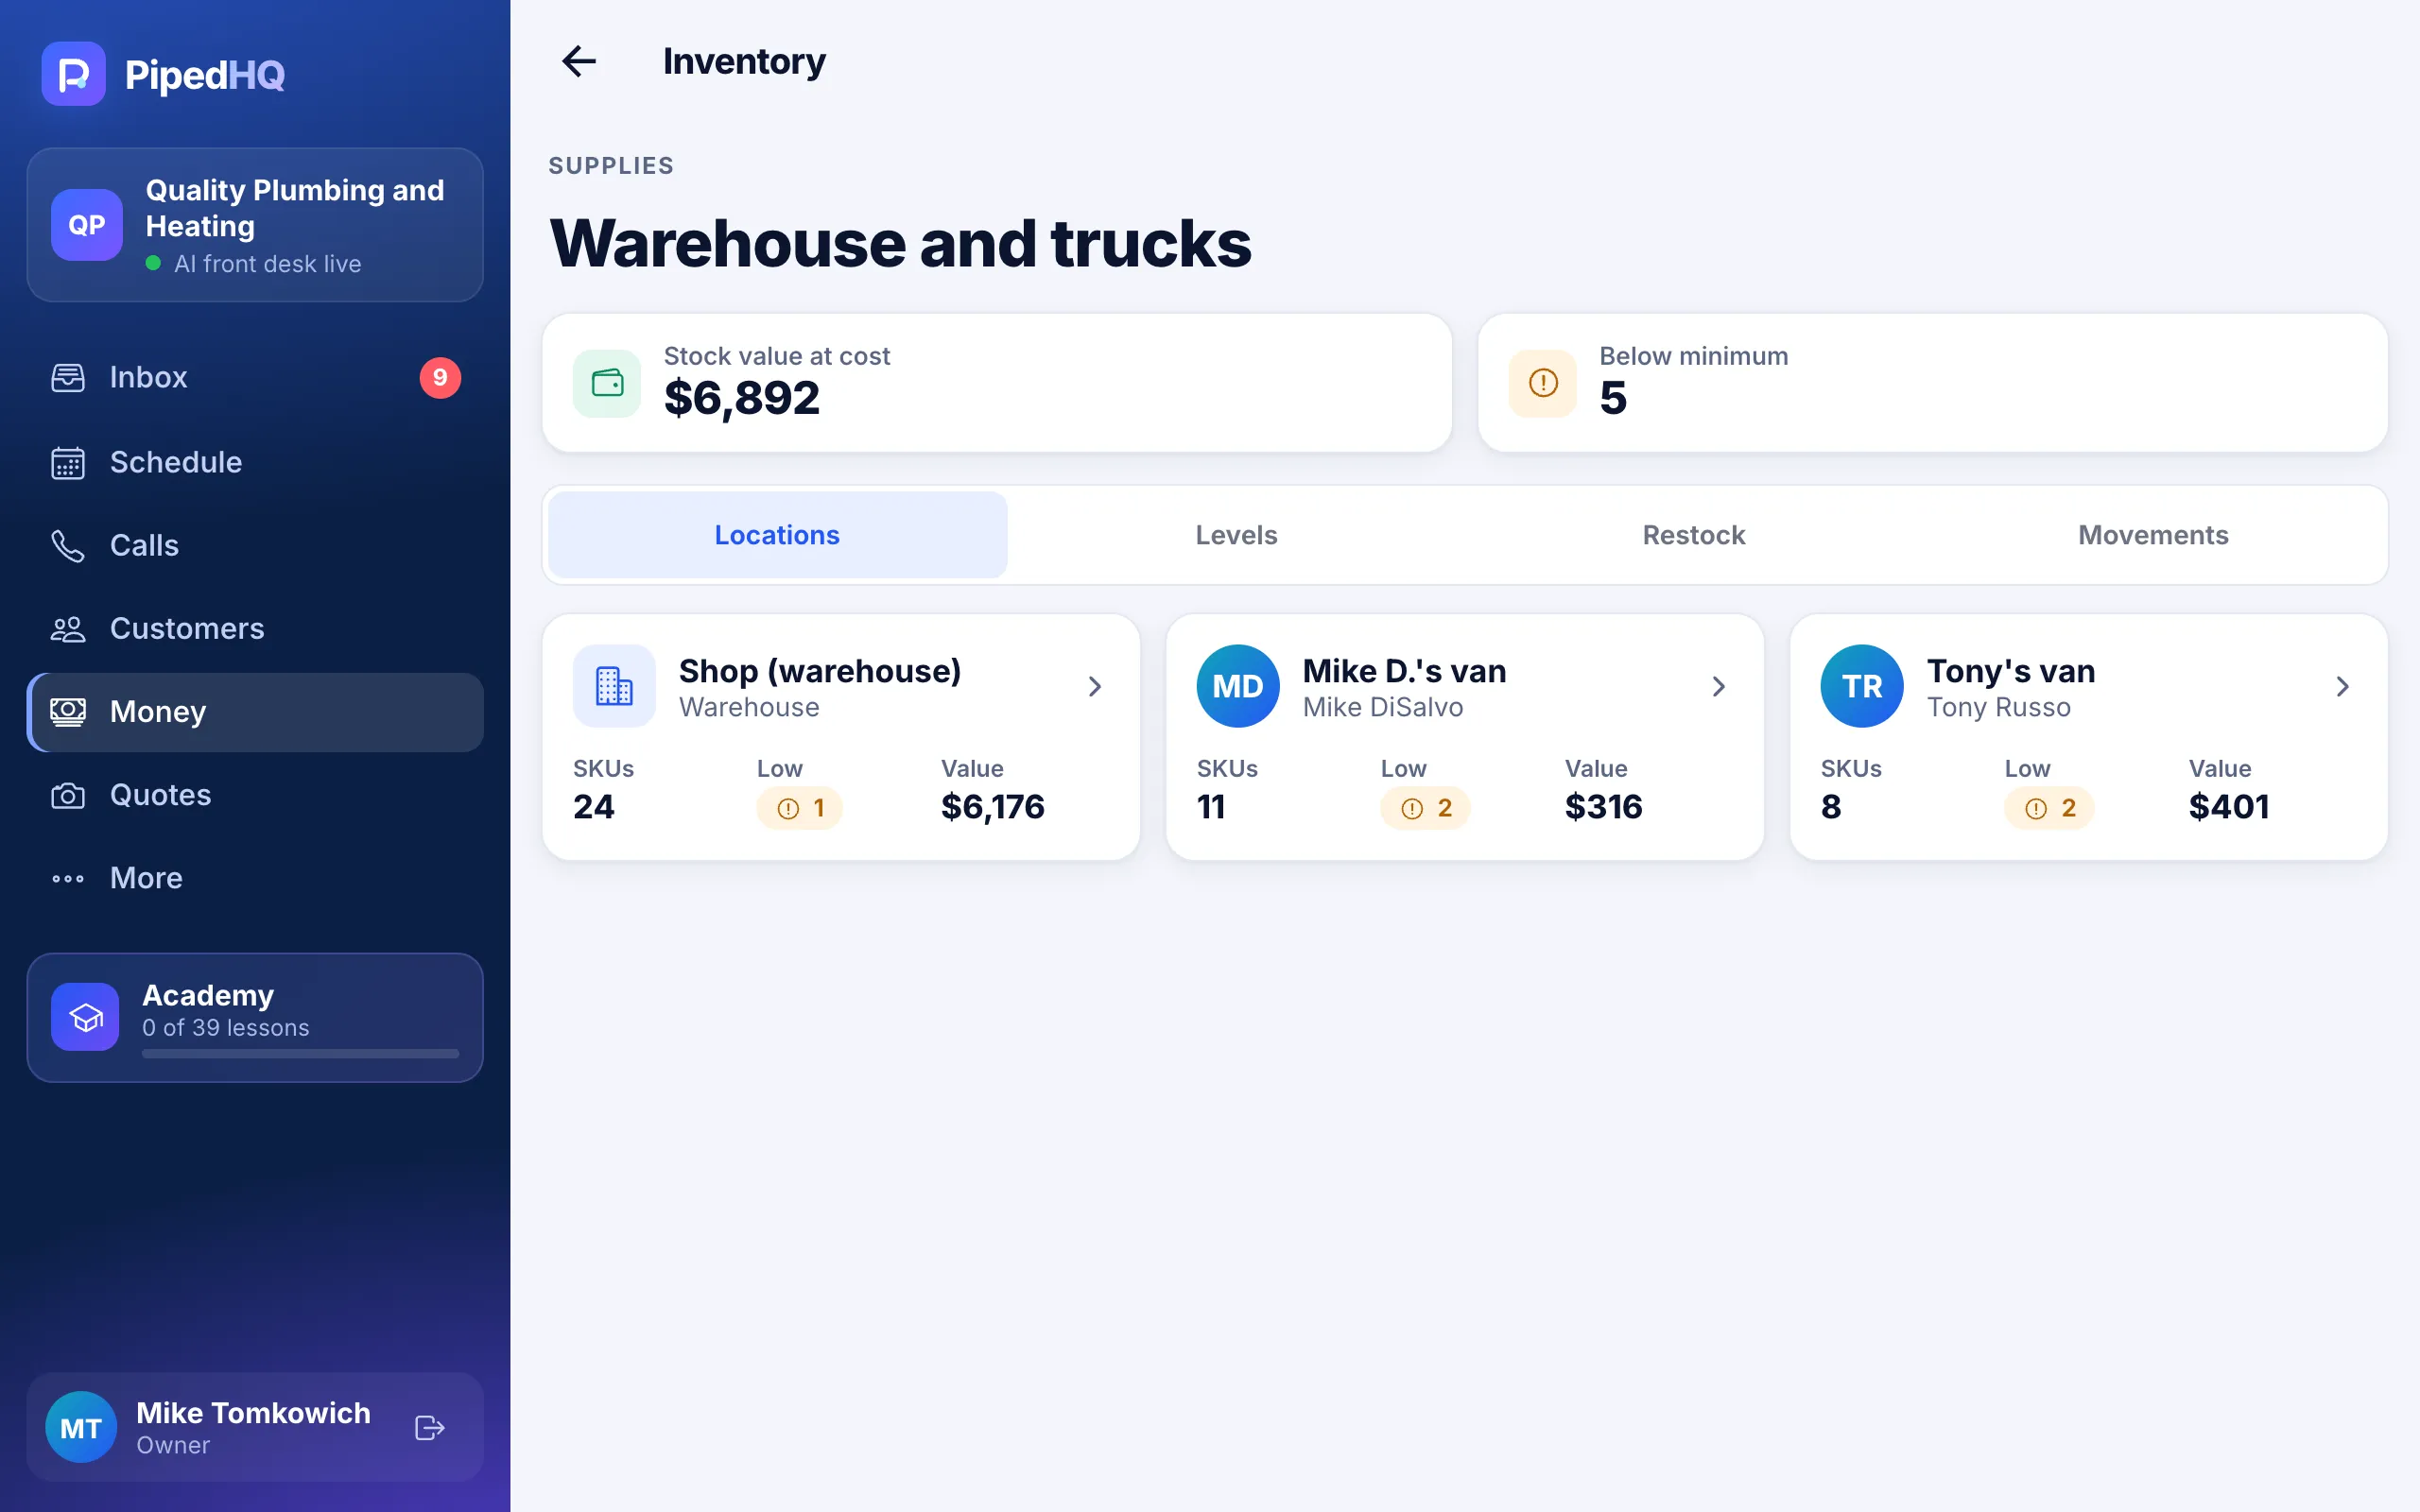The width and height of the screenshot is (2420, 1512).
Task: Click the Academy lessons progress bar
Action: click(300, 1054)
